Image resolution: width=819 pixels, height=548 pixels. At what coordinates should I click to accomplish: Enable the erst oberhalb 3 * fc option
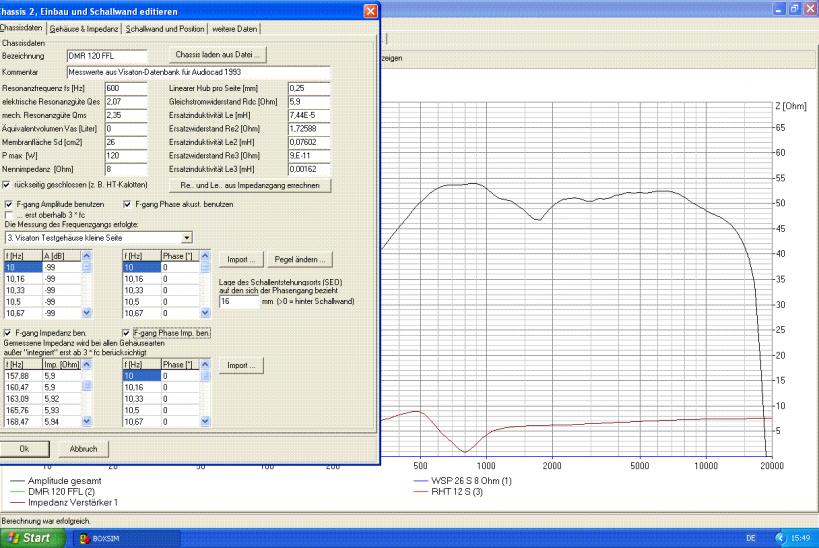(x=8, y=214)
